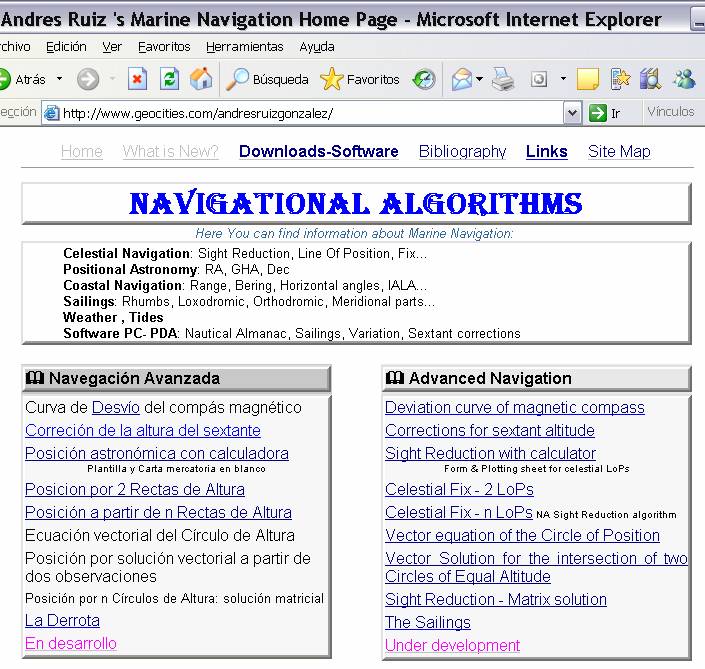Expand the Mail envelope dropdown arrow
Screen dimensions: 705x669
[x=480, y=79]
